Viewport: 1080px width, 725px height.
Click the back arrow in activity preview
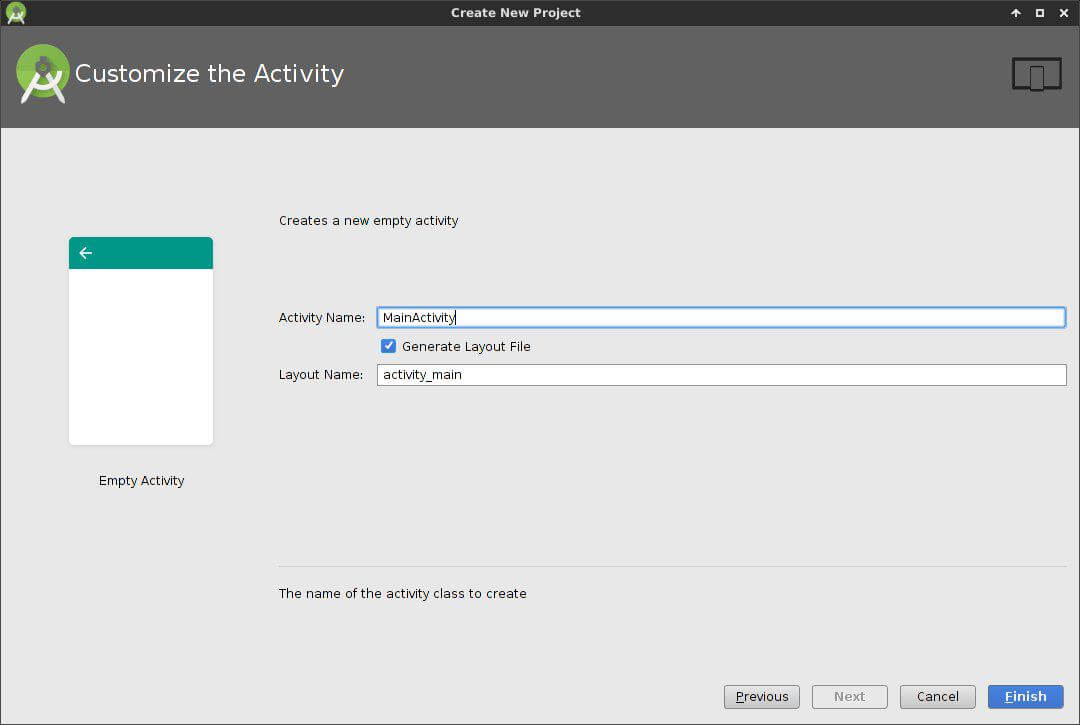[x=86, y=253]
